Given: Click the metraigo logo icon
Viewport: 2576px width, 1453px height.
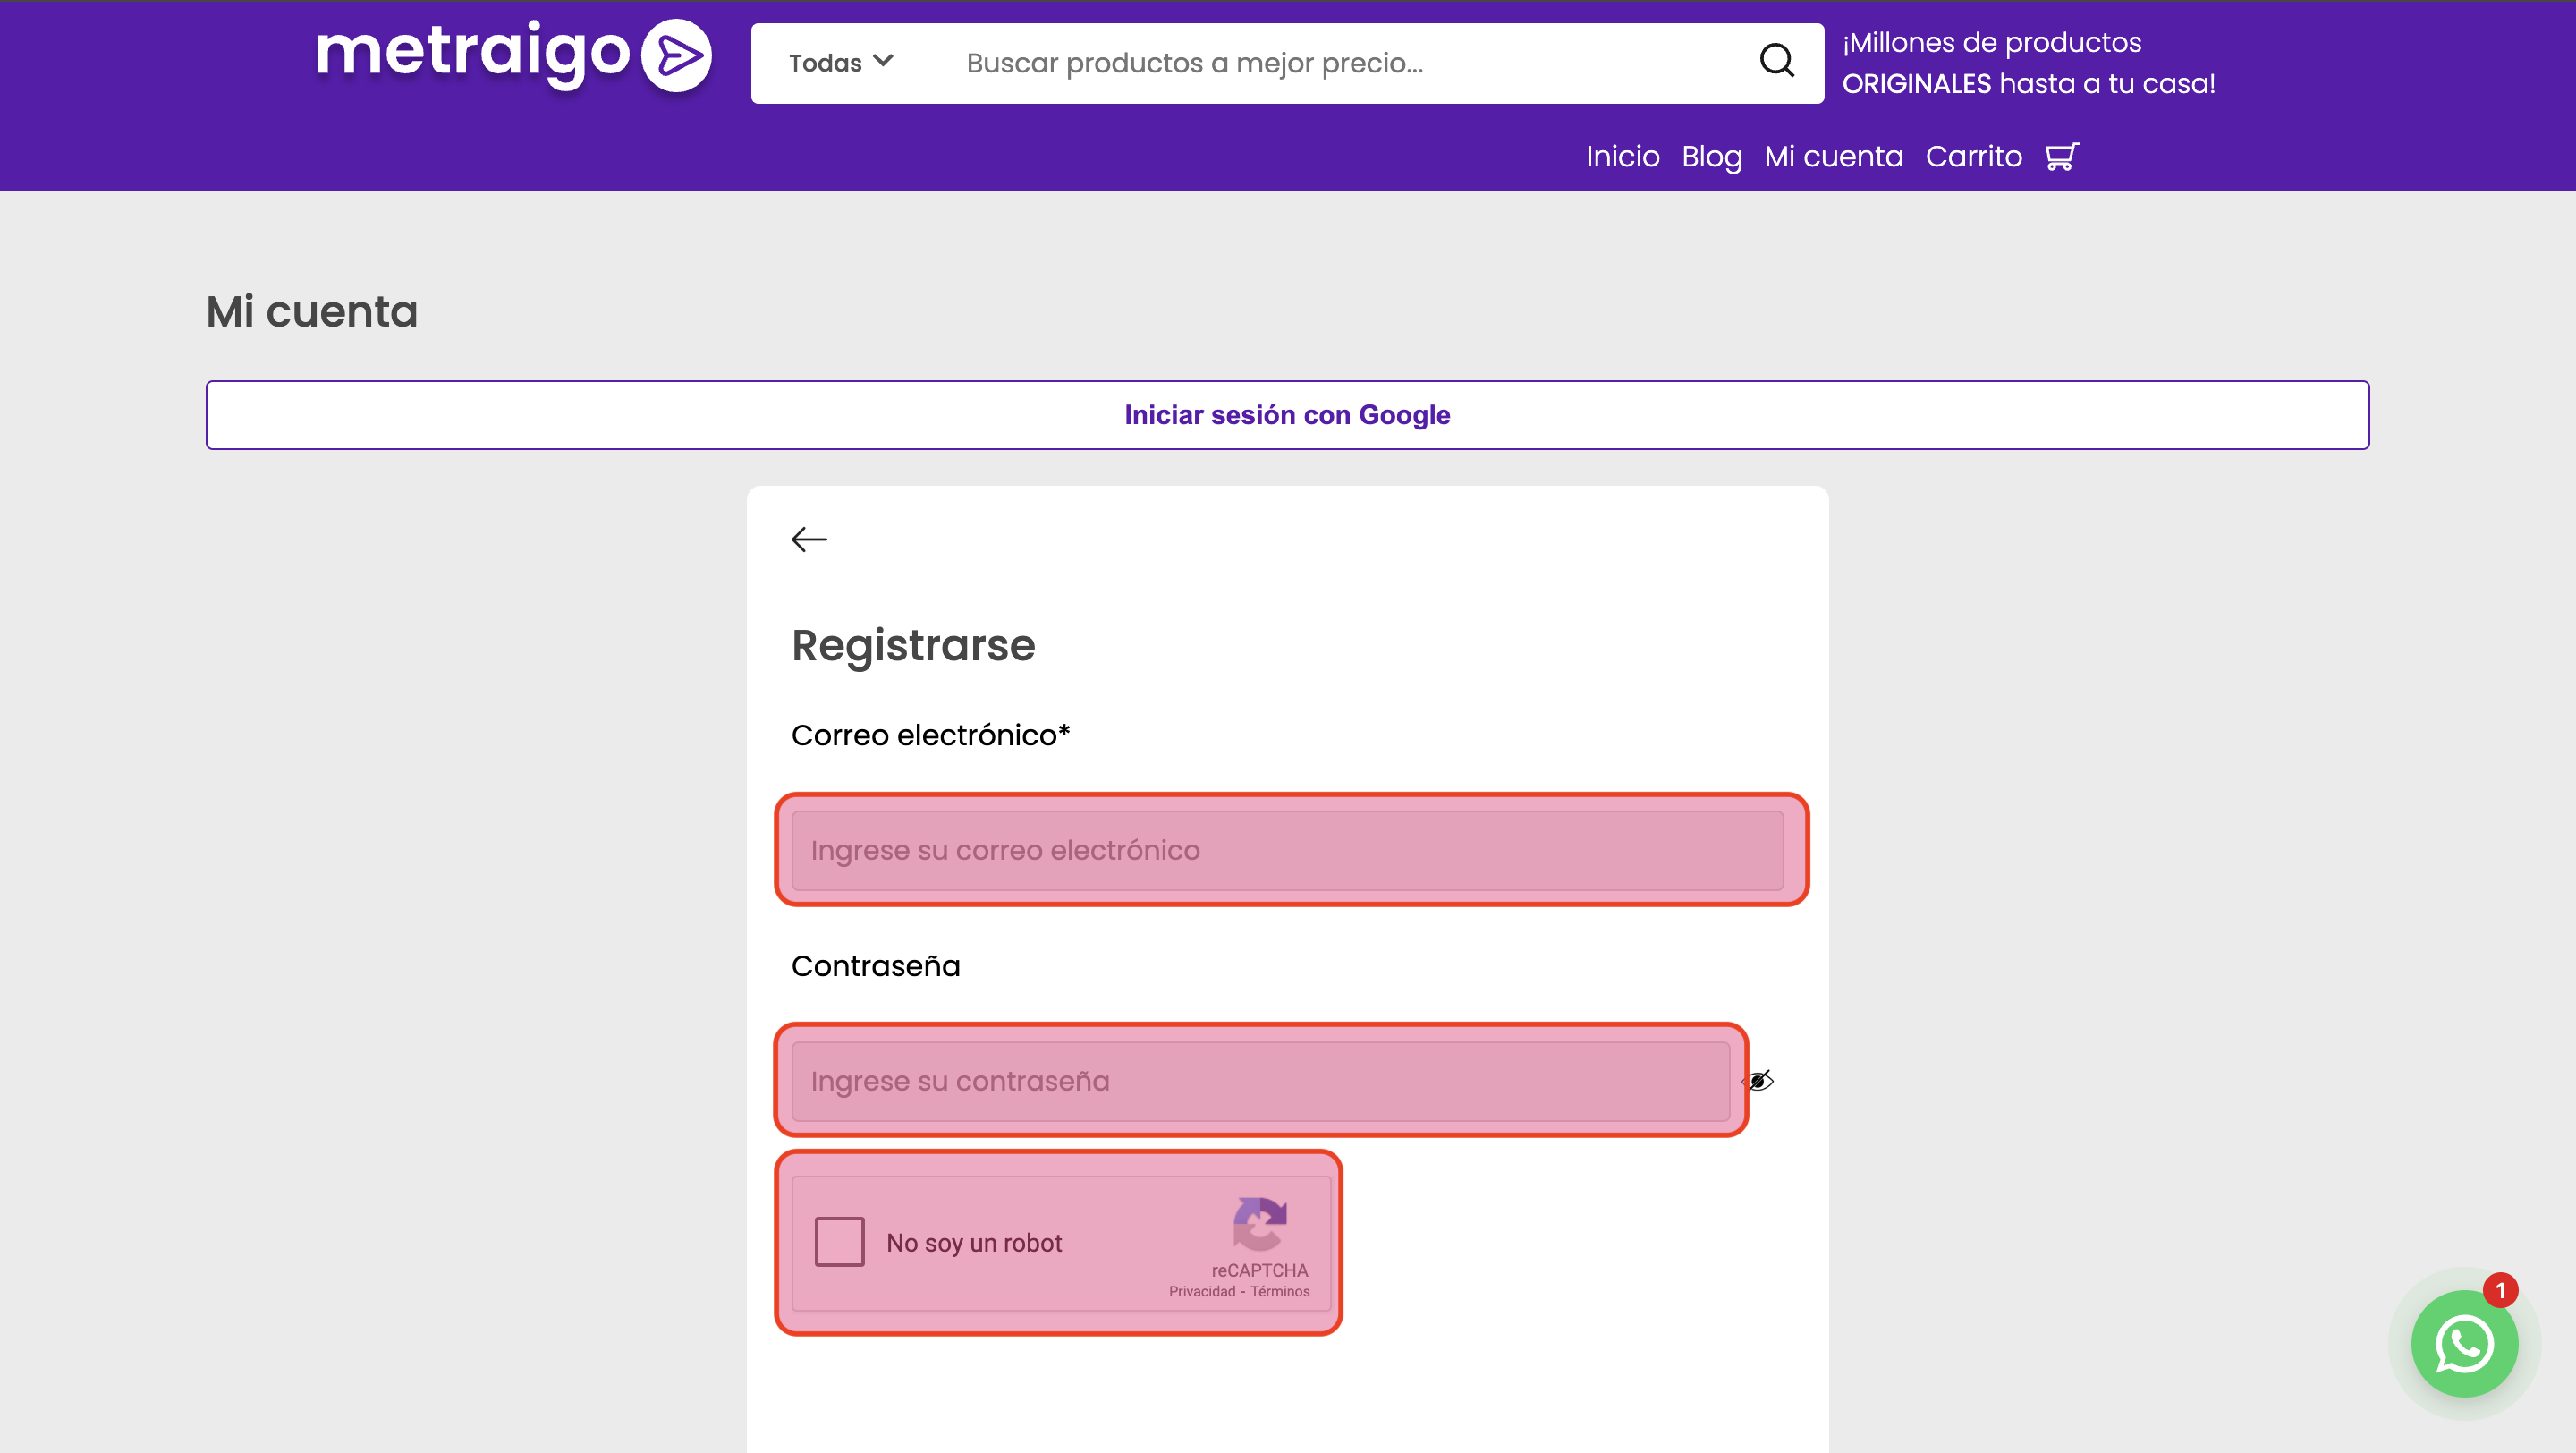Looking at the screenshot, I should [x=676, y=56].
